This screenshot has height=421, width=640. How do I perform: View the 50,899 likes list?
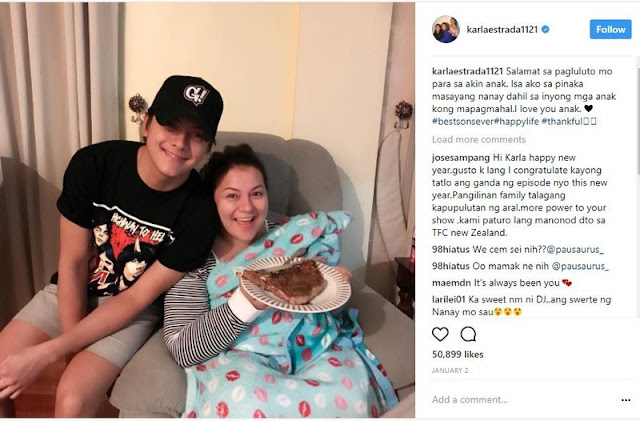click(458, 354)
